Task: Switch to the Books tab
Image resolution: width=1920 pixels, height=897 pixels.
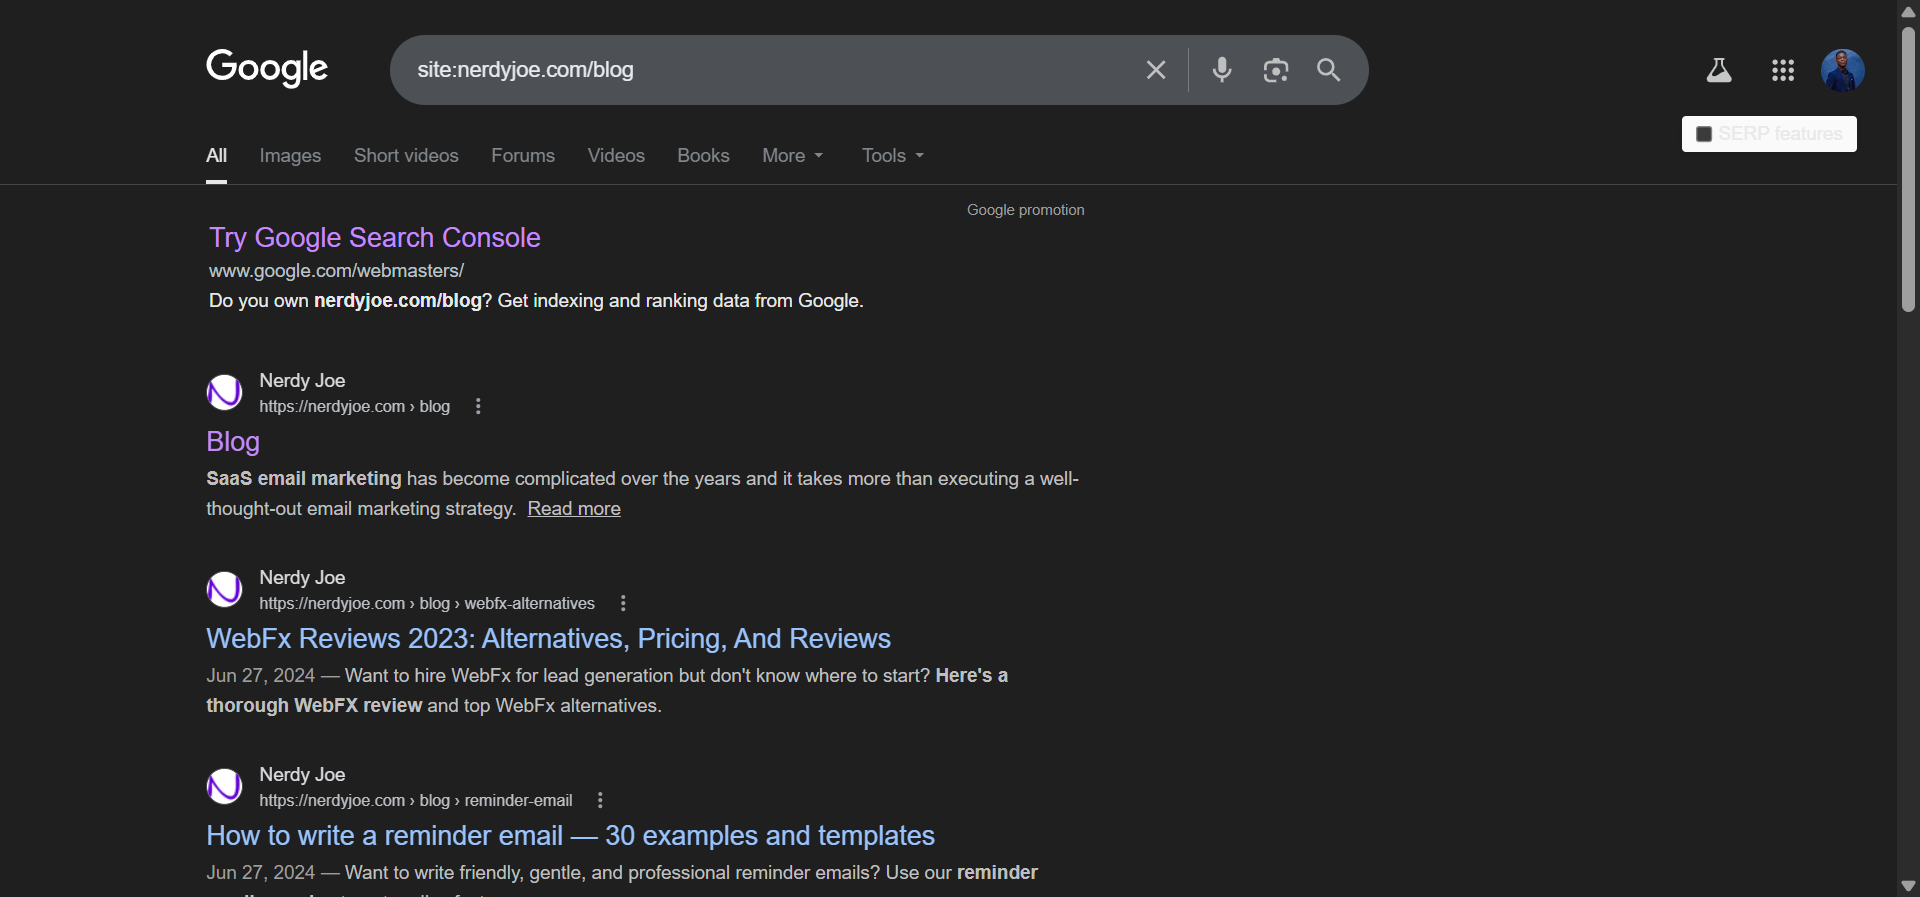Action: click(703, 155)
